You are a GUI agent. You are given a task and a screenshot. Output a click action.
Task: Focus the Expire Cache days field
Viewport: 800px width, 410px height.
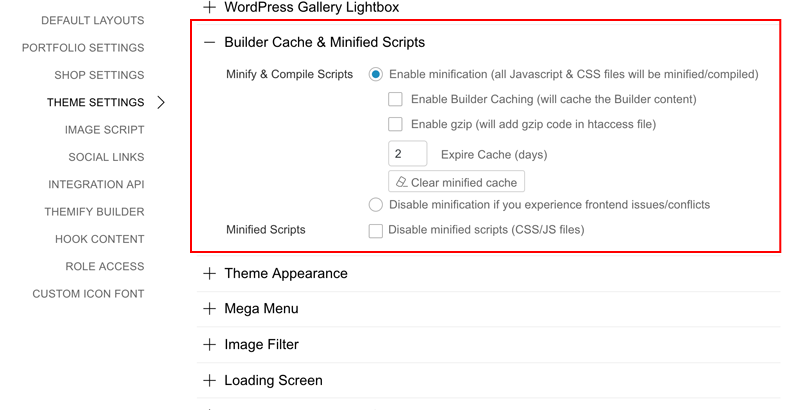(x=408, y=153)
